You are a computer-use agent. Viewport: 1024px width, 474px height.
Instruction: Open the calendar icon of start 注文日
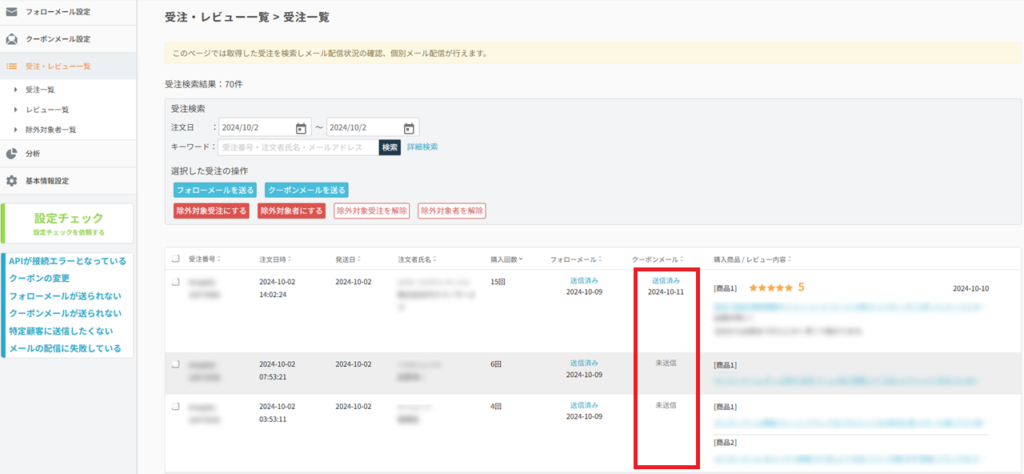coord(301,128)
